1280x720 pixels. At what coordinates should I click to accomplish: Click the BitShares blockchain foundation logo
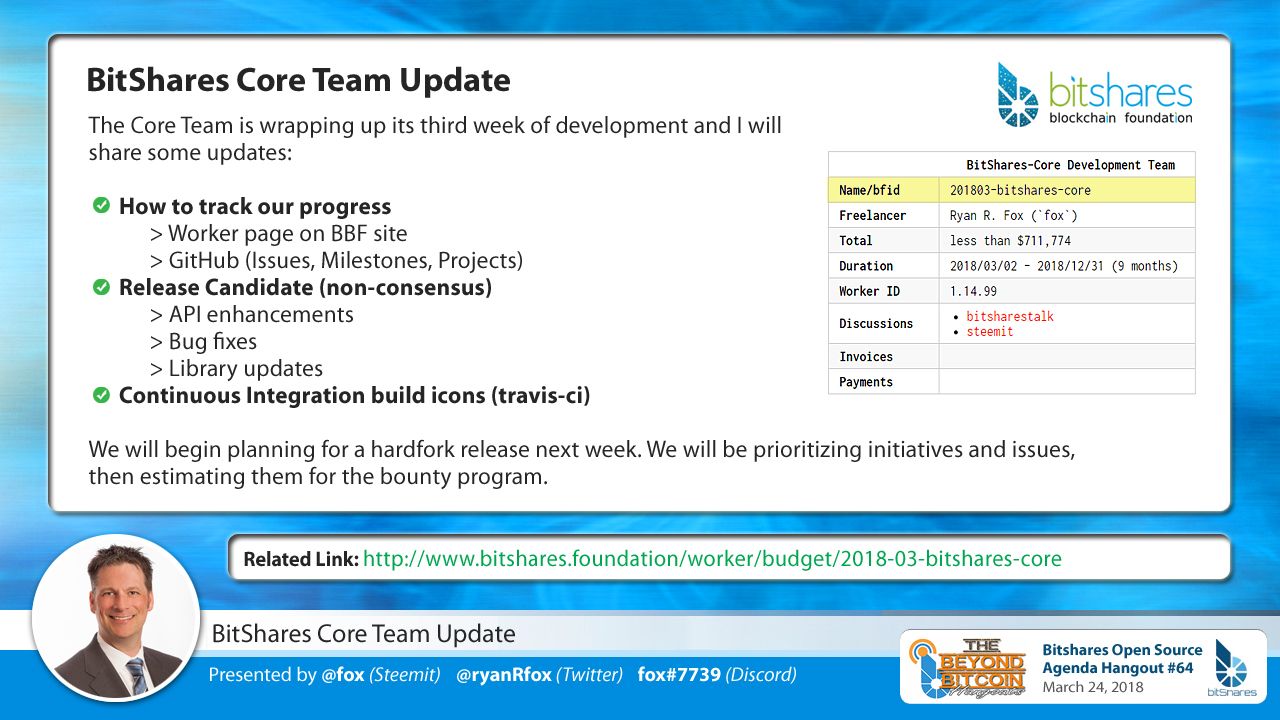tap(1095, 95)
